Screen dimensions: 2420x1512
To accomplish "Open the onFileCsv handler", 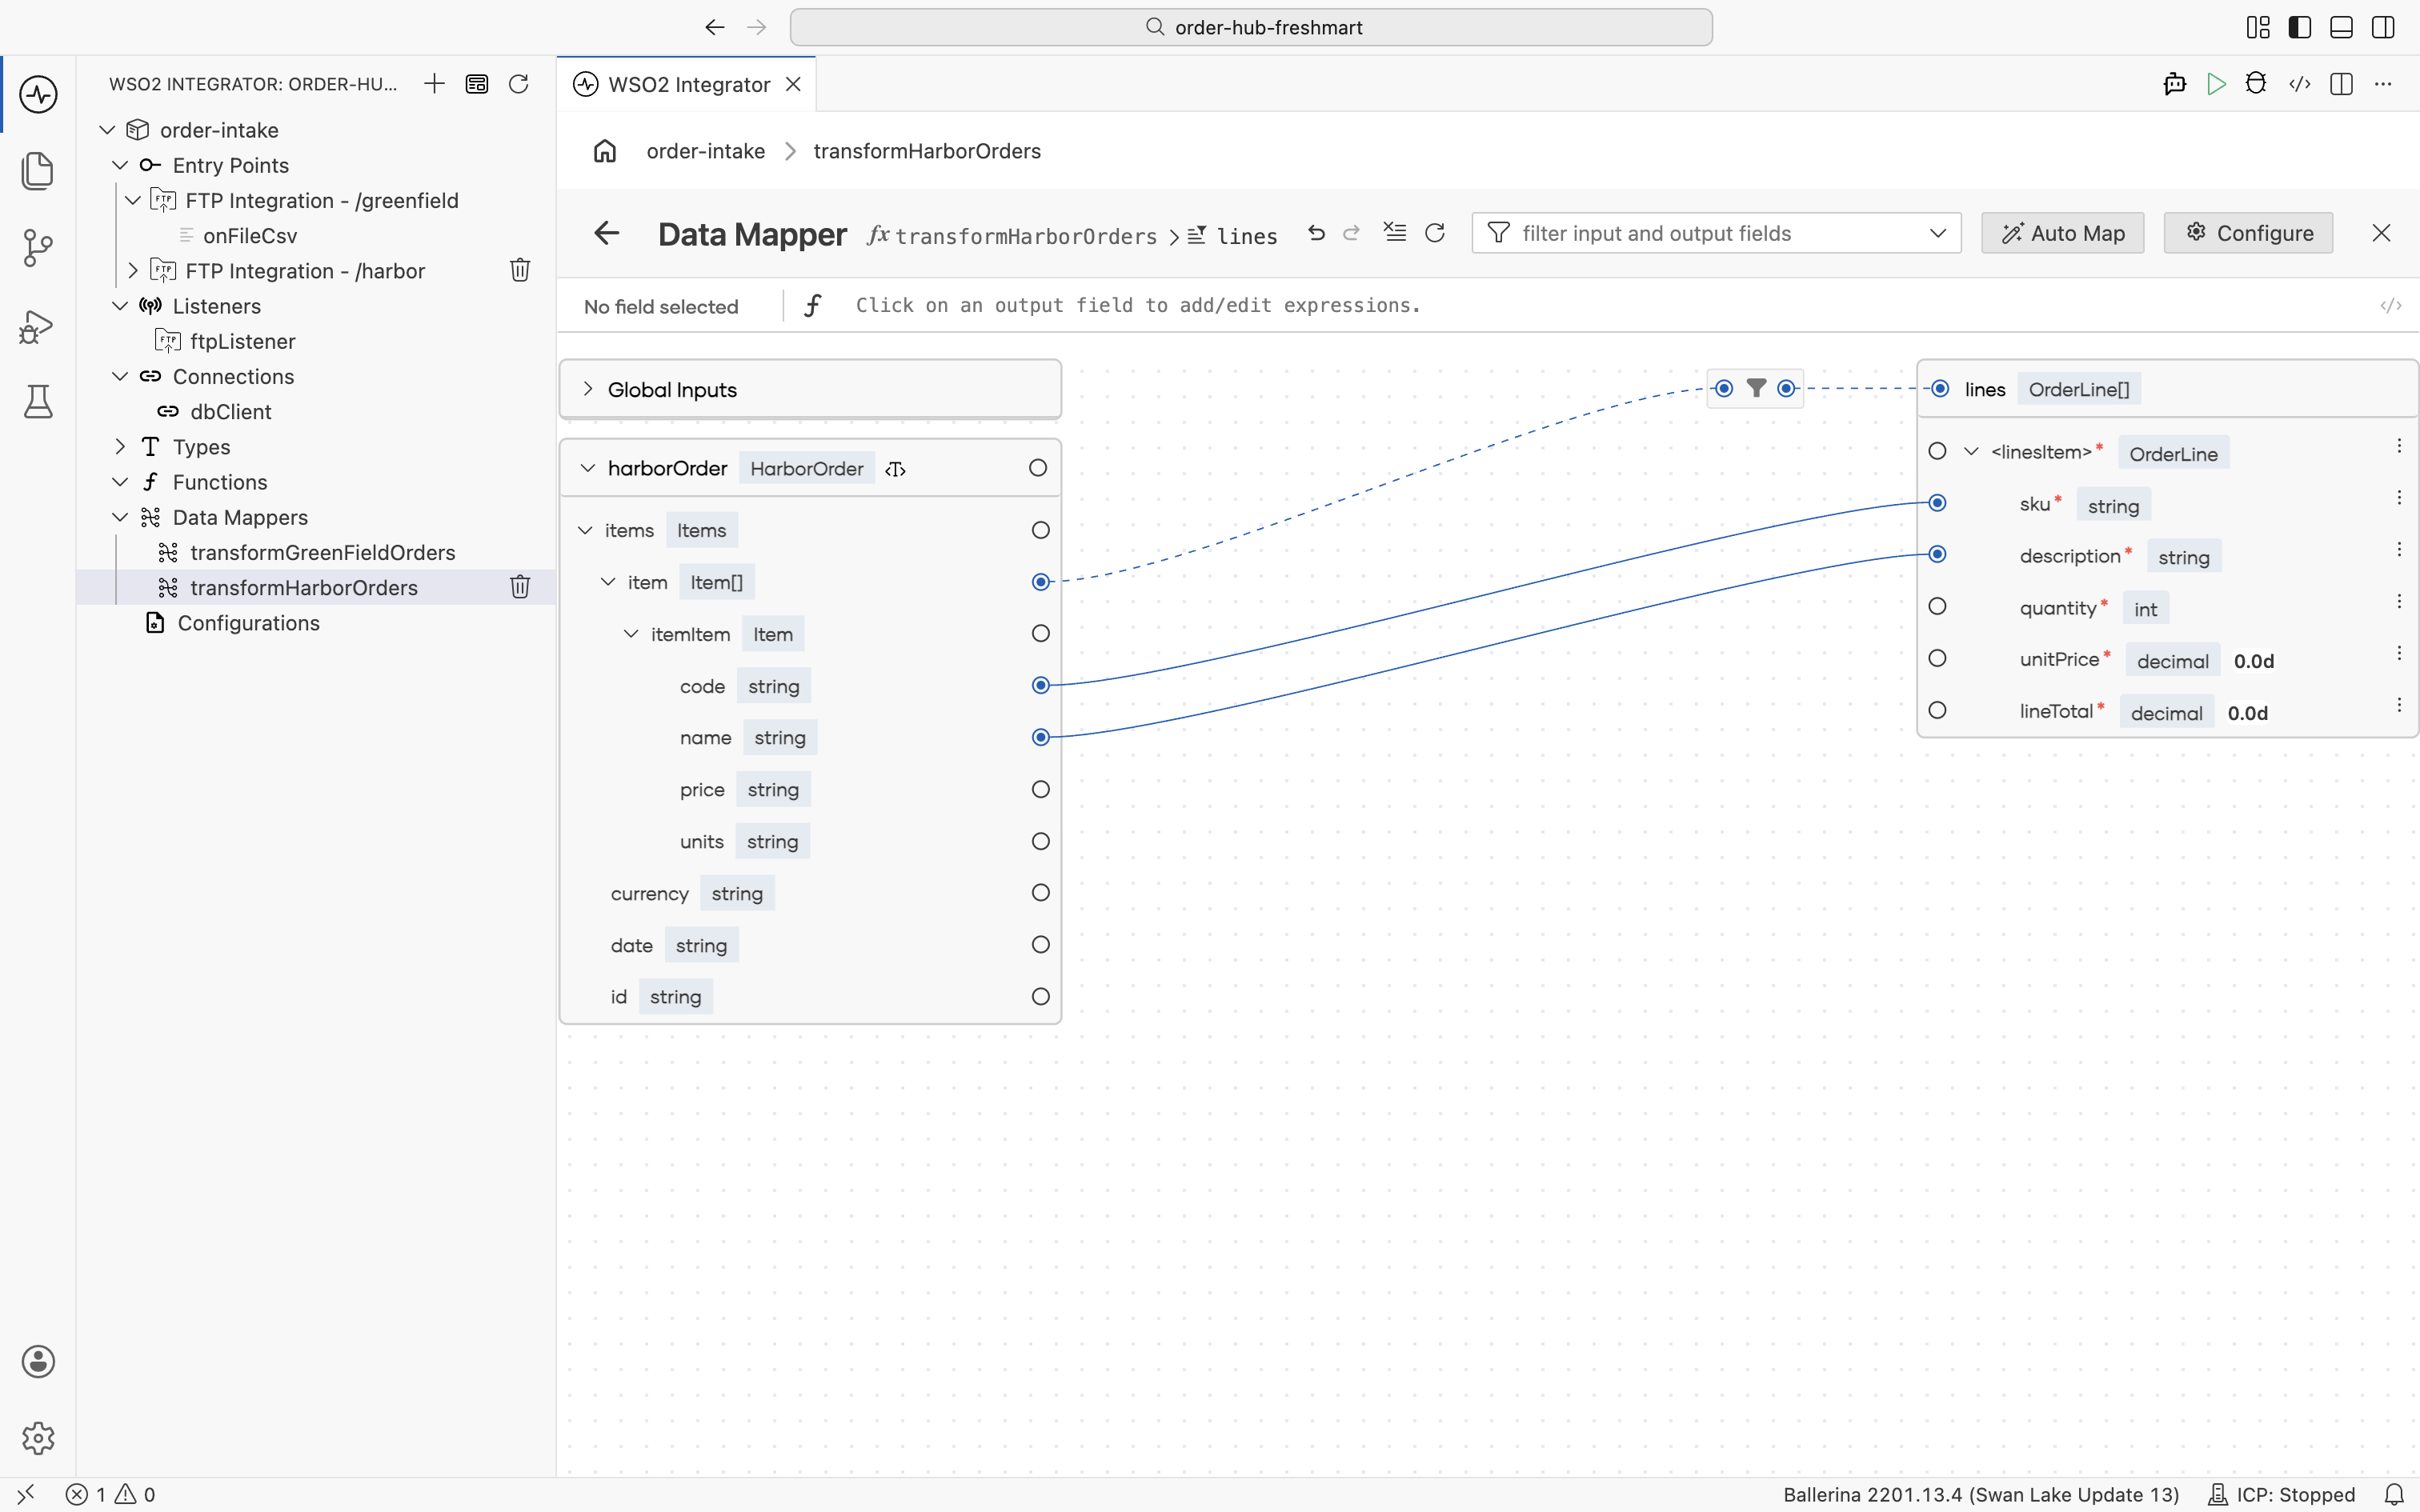I will 250,236.
